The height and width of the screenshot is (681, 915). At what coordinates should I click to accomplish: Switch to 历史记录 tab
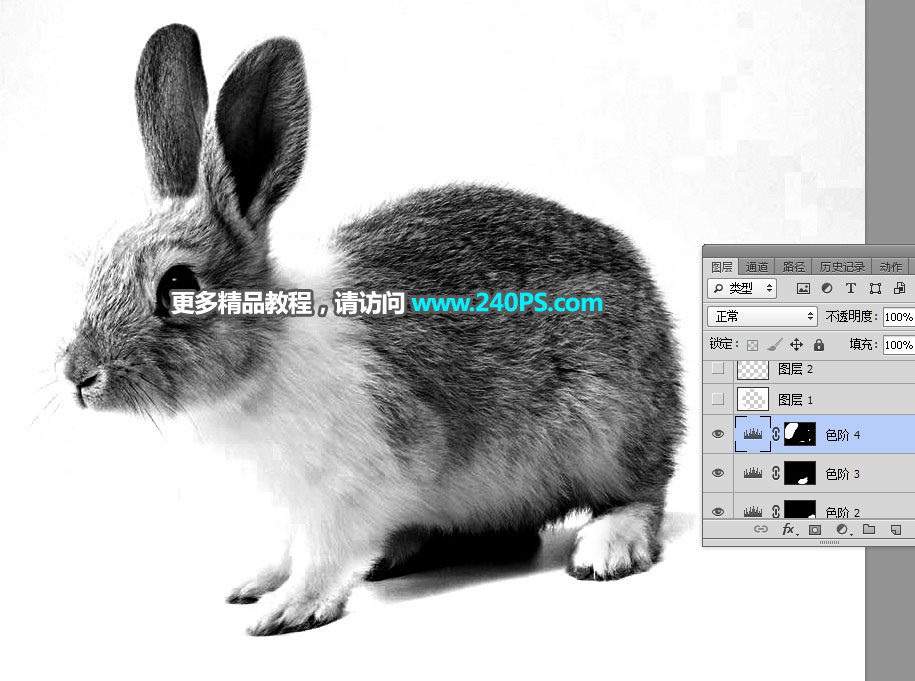[842, 267]
